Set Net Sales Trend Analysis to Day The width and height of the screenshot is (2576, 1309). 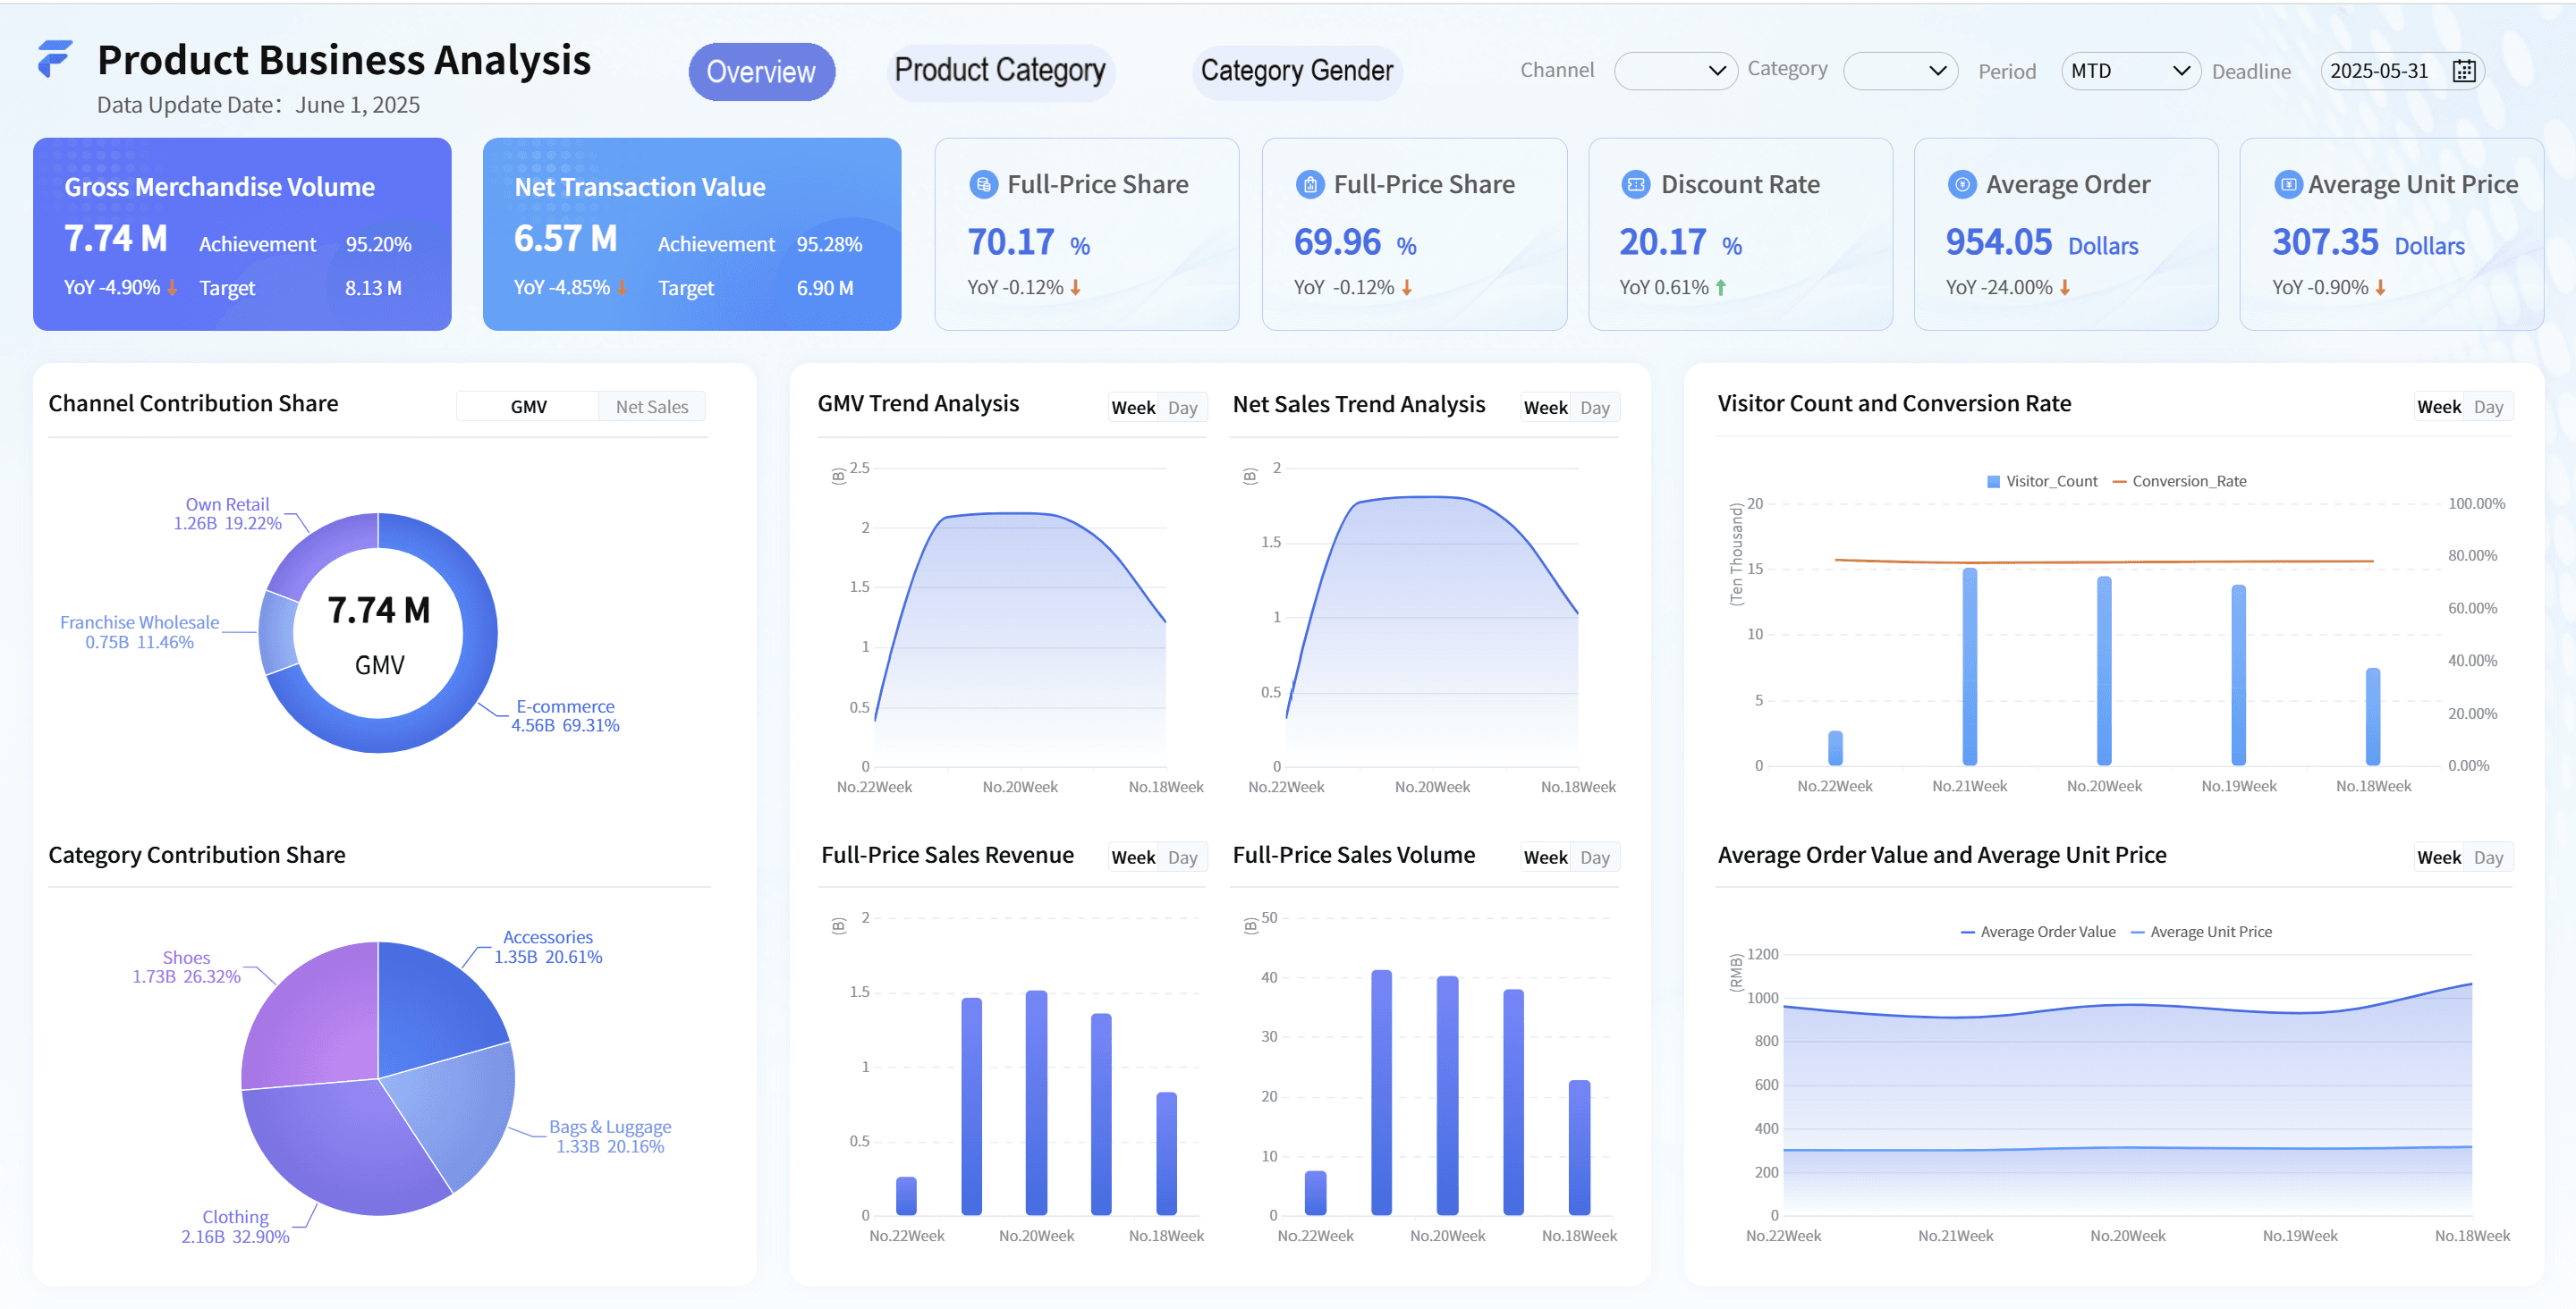tap(1595, 408)
